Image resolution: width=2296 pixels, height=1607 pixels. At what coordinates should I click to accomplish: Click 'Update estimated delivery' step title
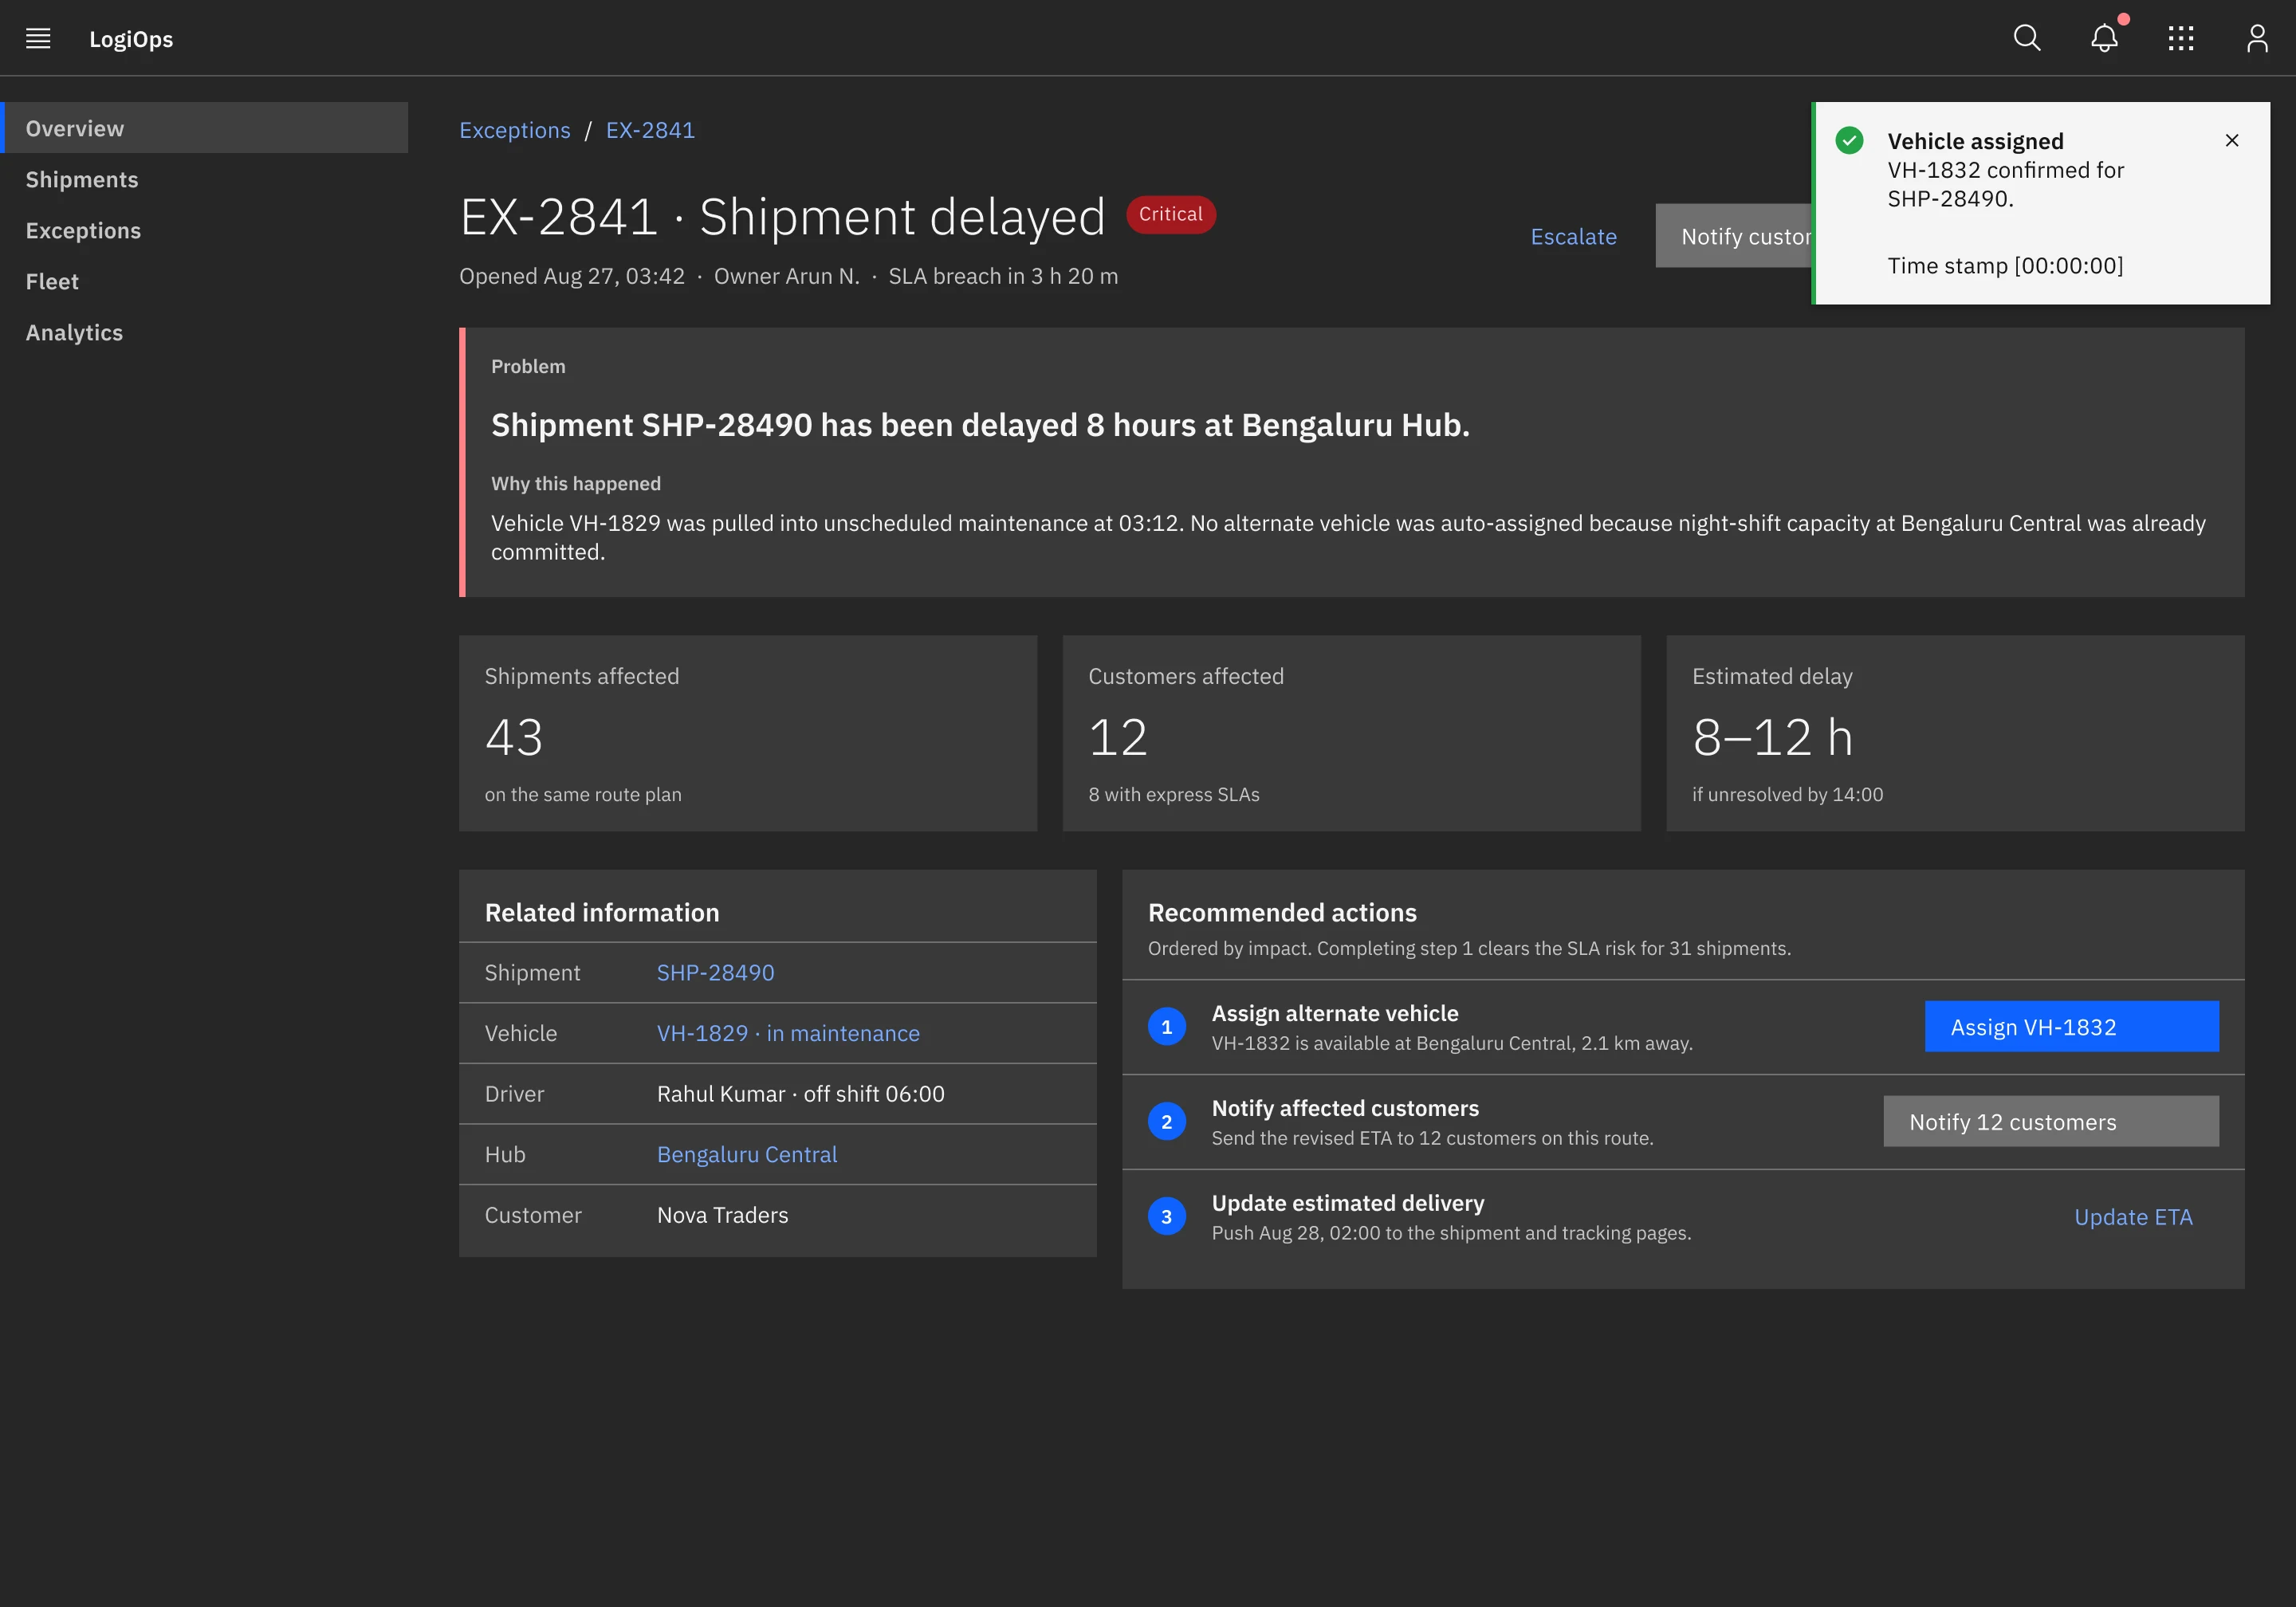click(1348, 1203)
